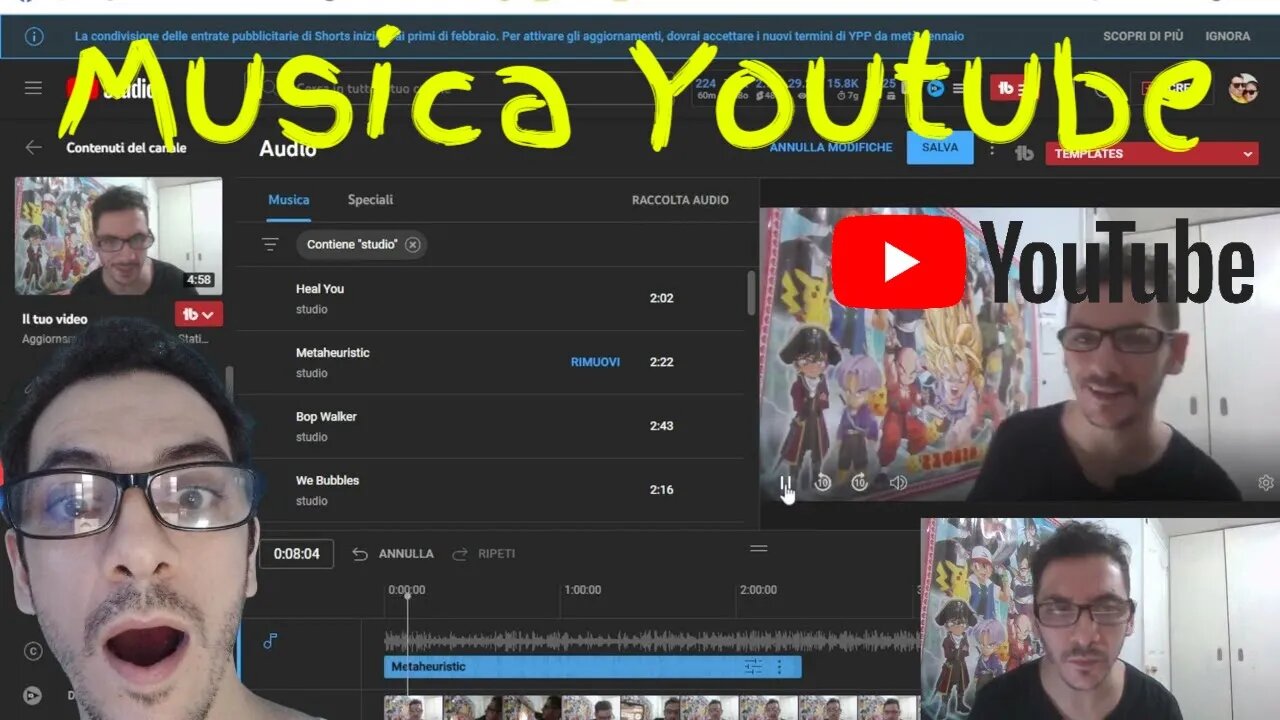Image resolution: width=1280 pixels, height=720 pixels.
Task: Click the RIPETI redo button
Action: click(484, 553)
